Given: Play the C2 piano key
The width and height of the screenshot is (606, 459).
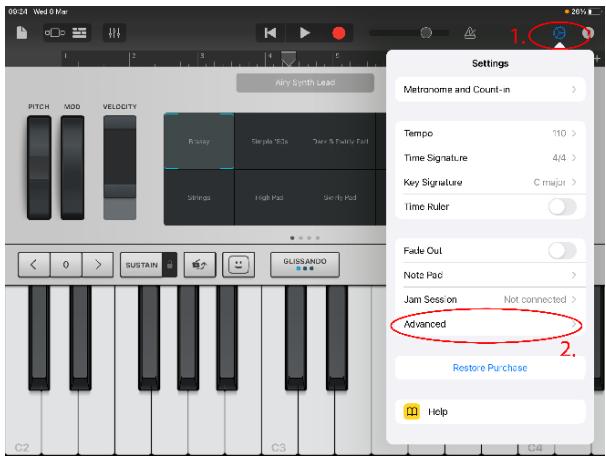Looking at the screenshot, I should 22,421.
